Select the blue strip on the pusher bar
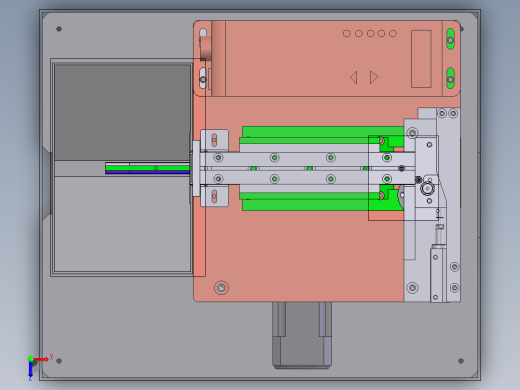Screen dimensions: 520x390 [x=148, y=172]
